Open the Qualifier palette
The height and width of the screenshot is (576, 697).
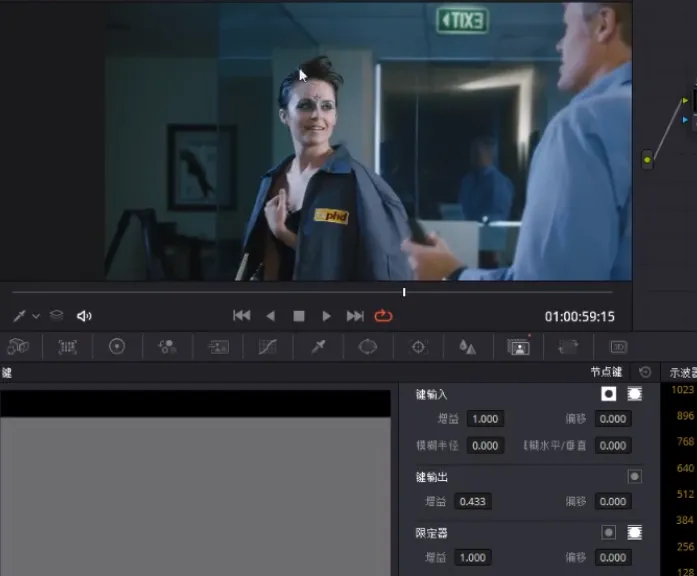tap(318, 347)
